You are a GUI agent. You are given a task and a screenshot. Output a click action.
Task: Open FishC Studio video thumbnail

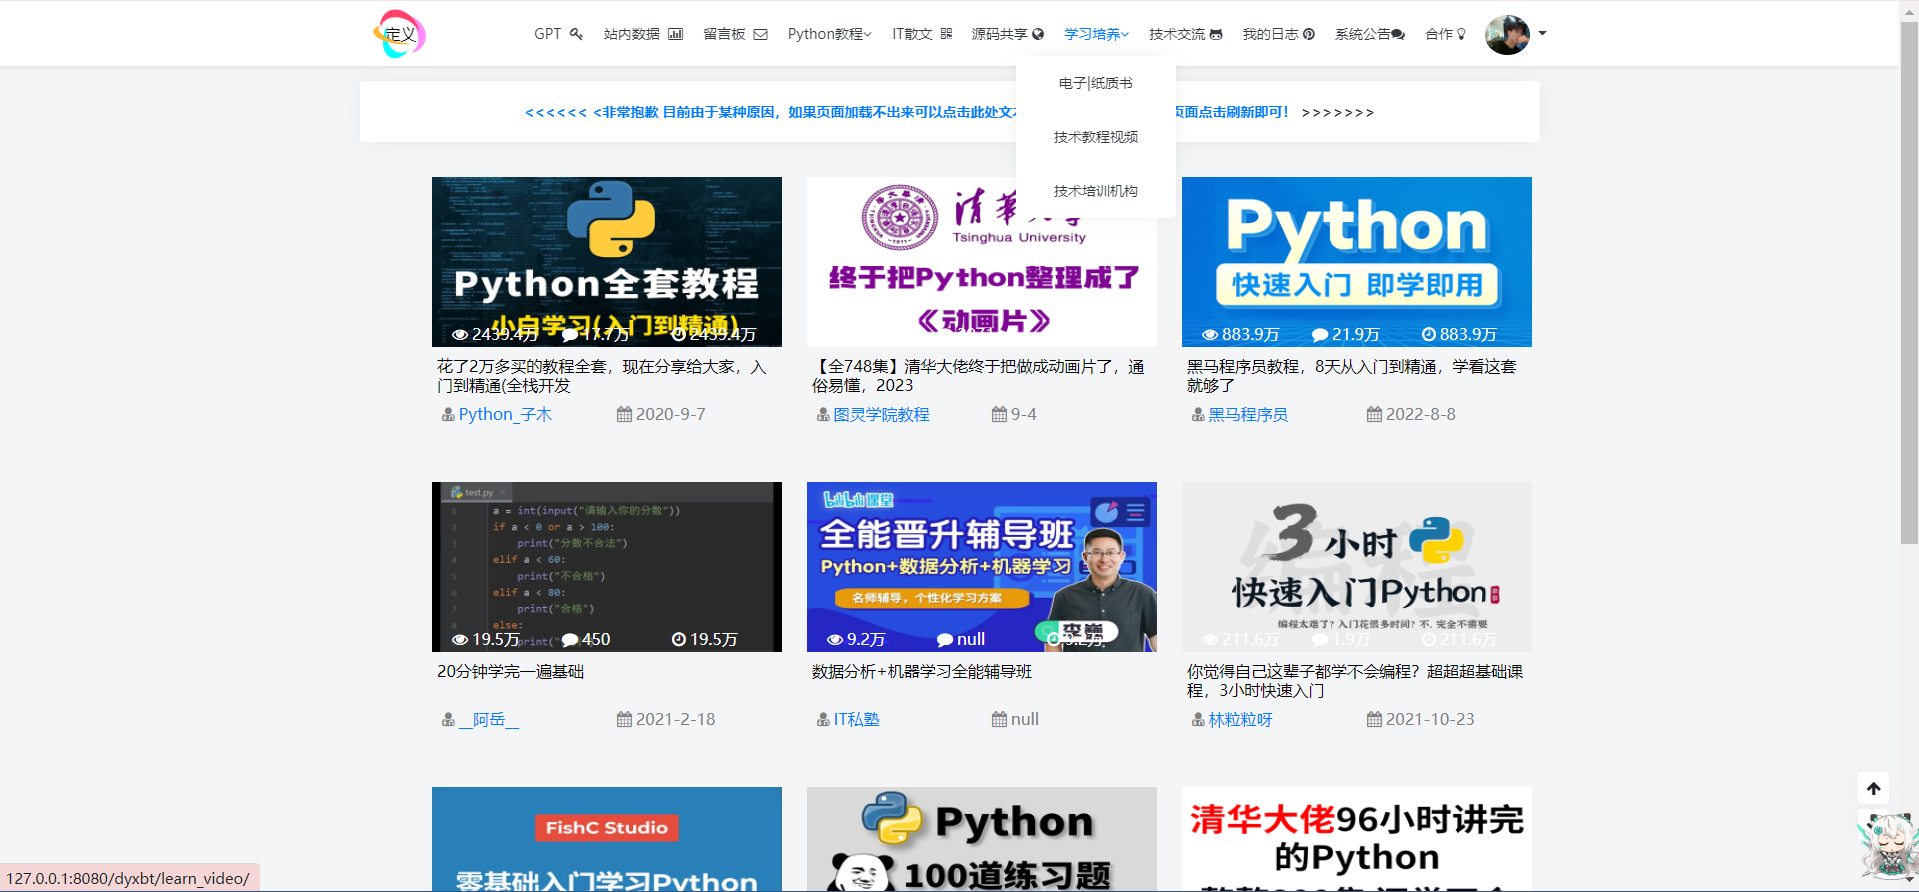(607, 839)
